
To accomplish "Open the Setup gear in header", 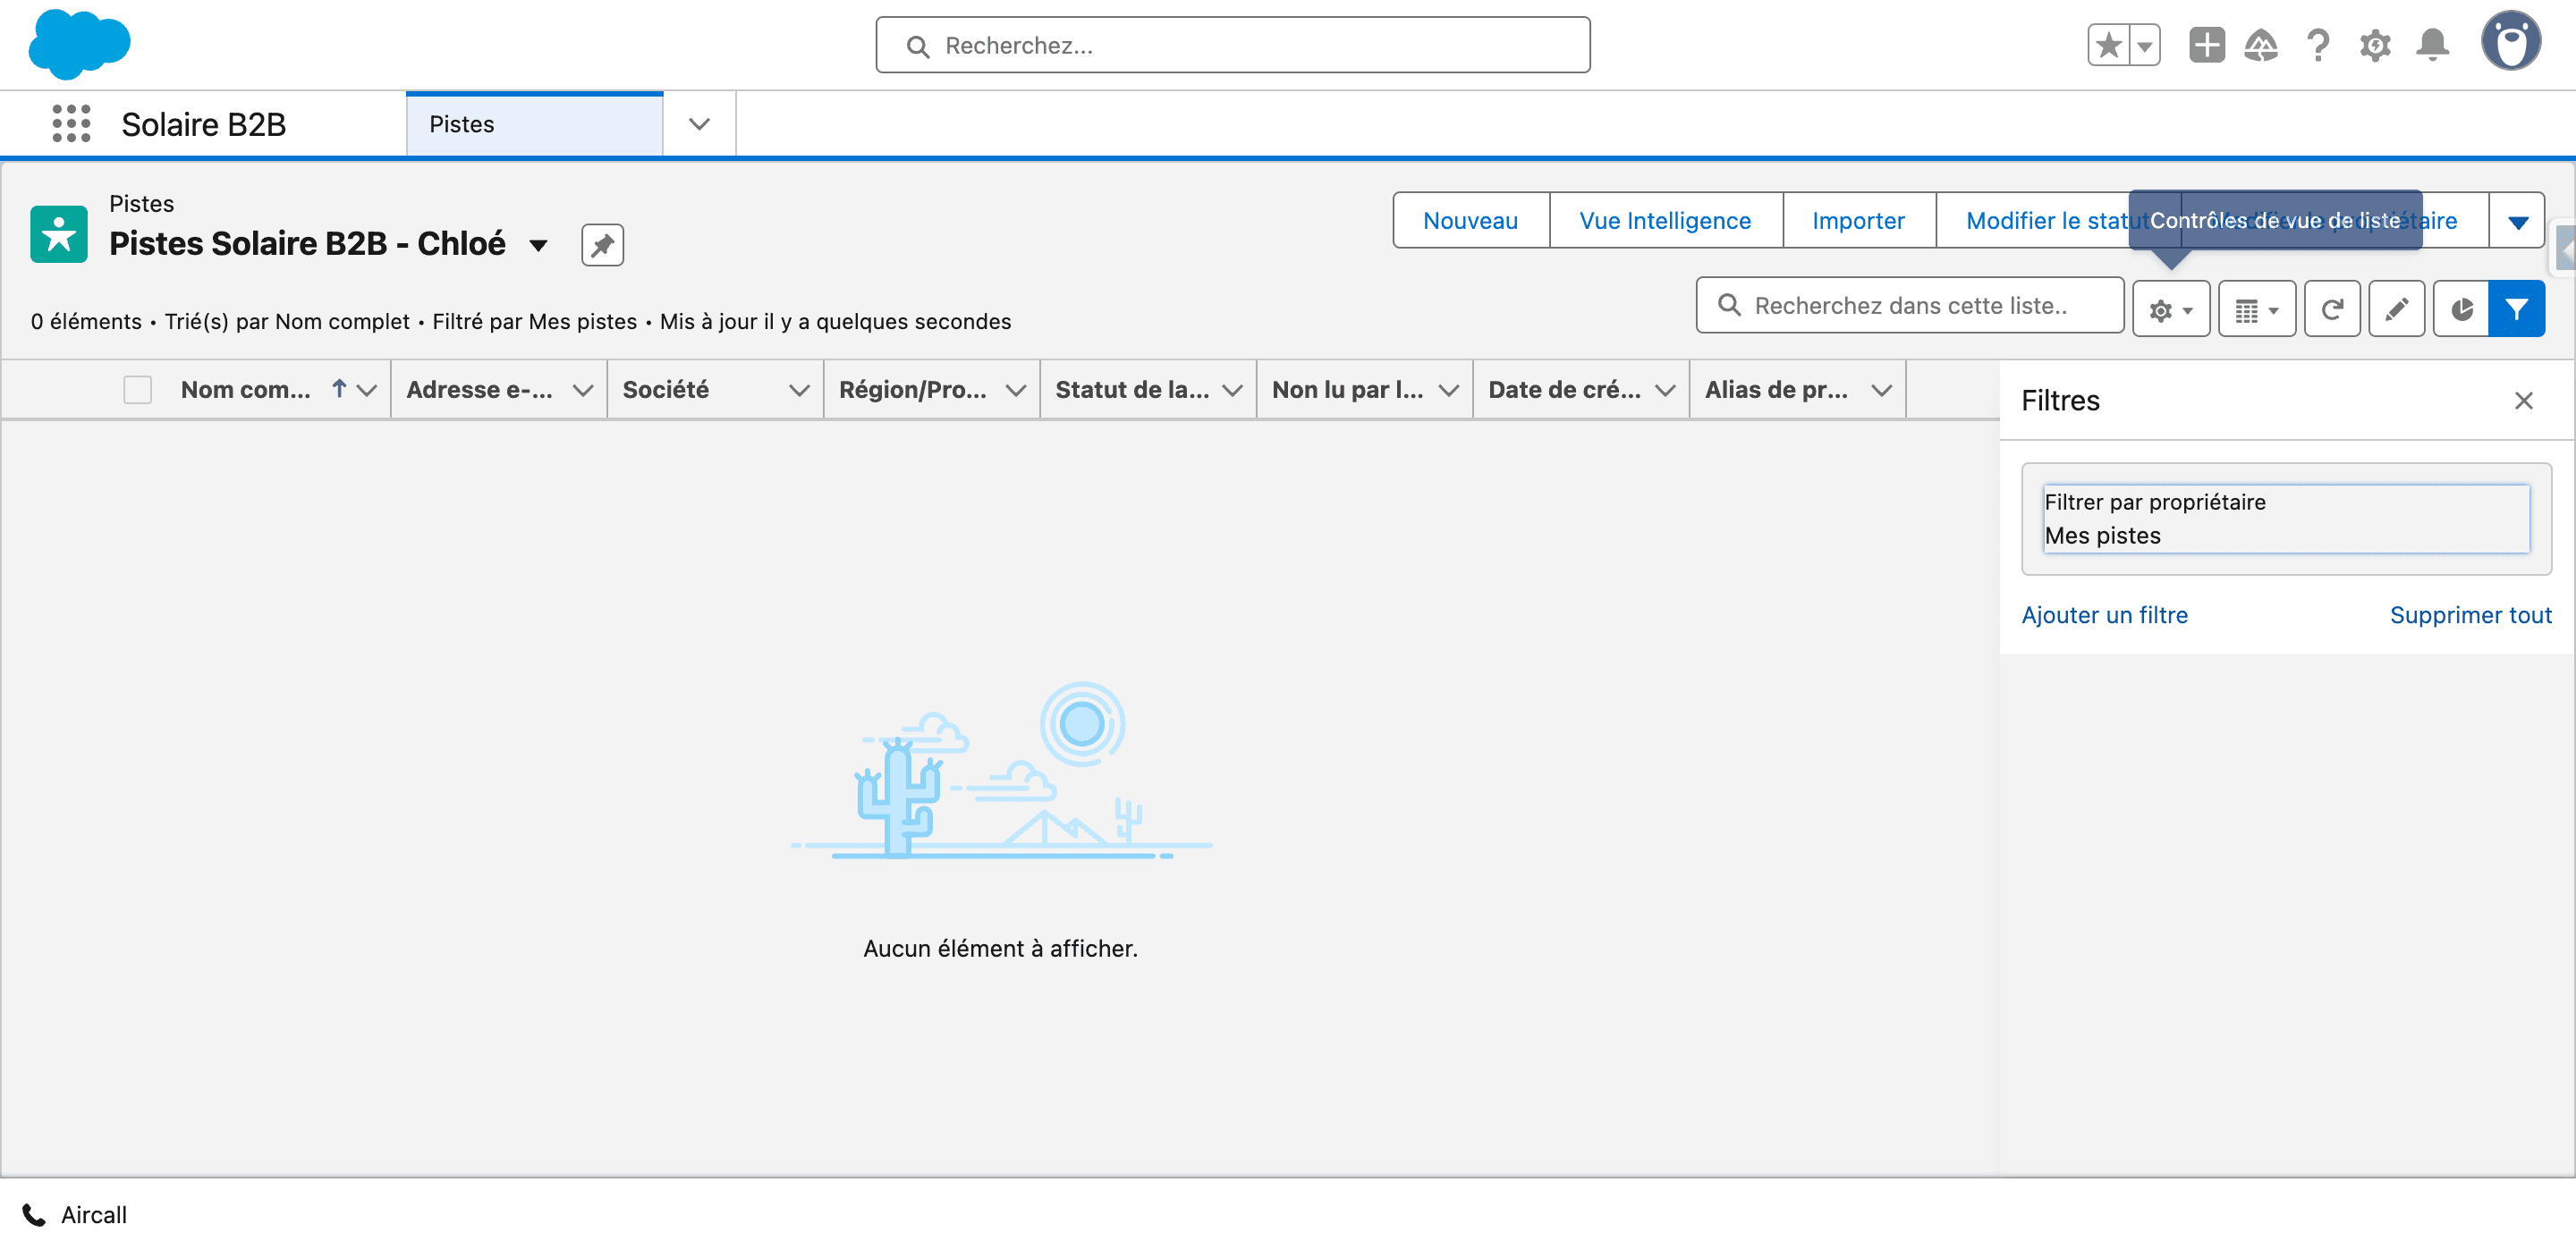I will (2375, 45).
